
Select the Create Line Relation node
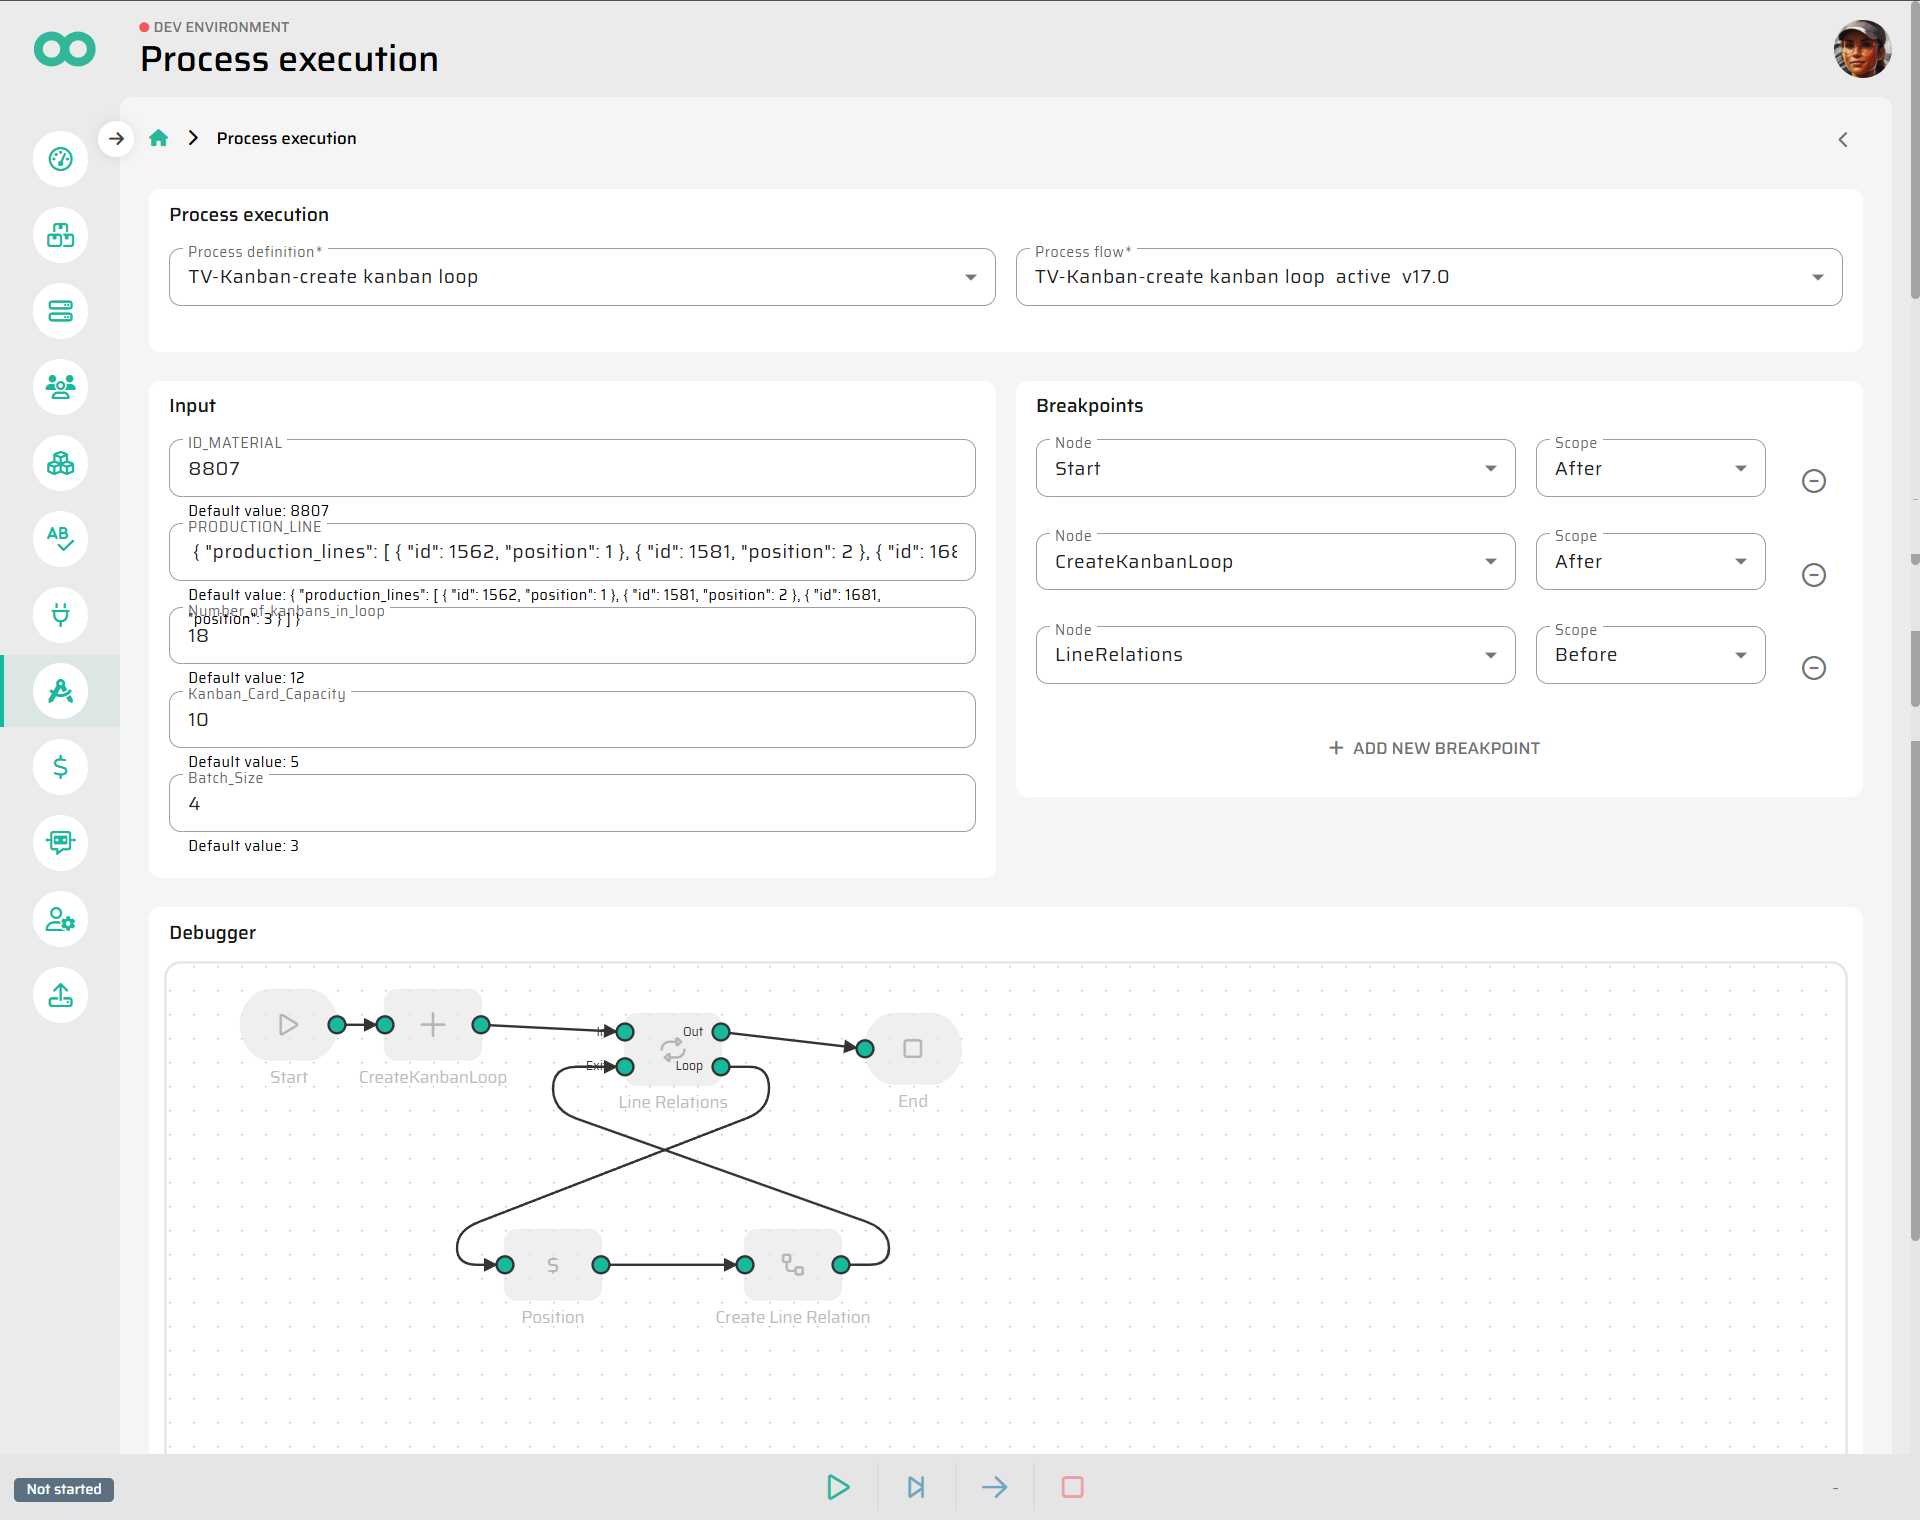pos(793,1265)
